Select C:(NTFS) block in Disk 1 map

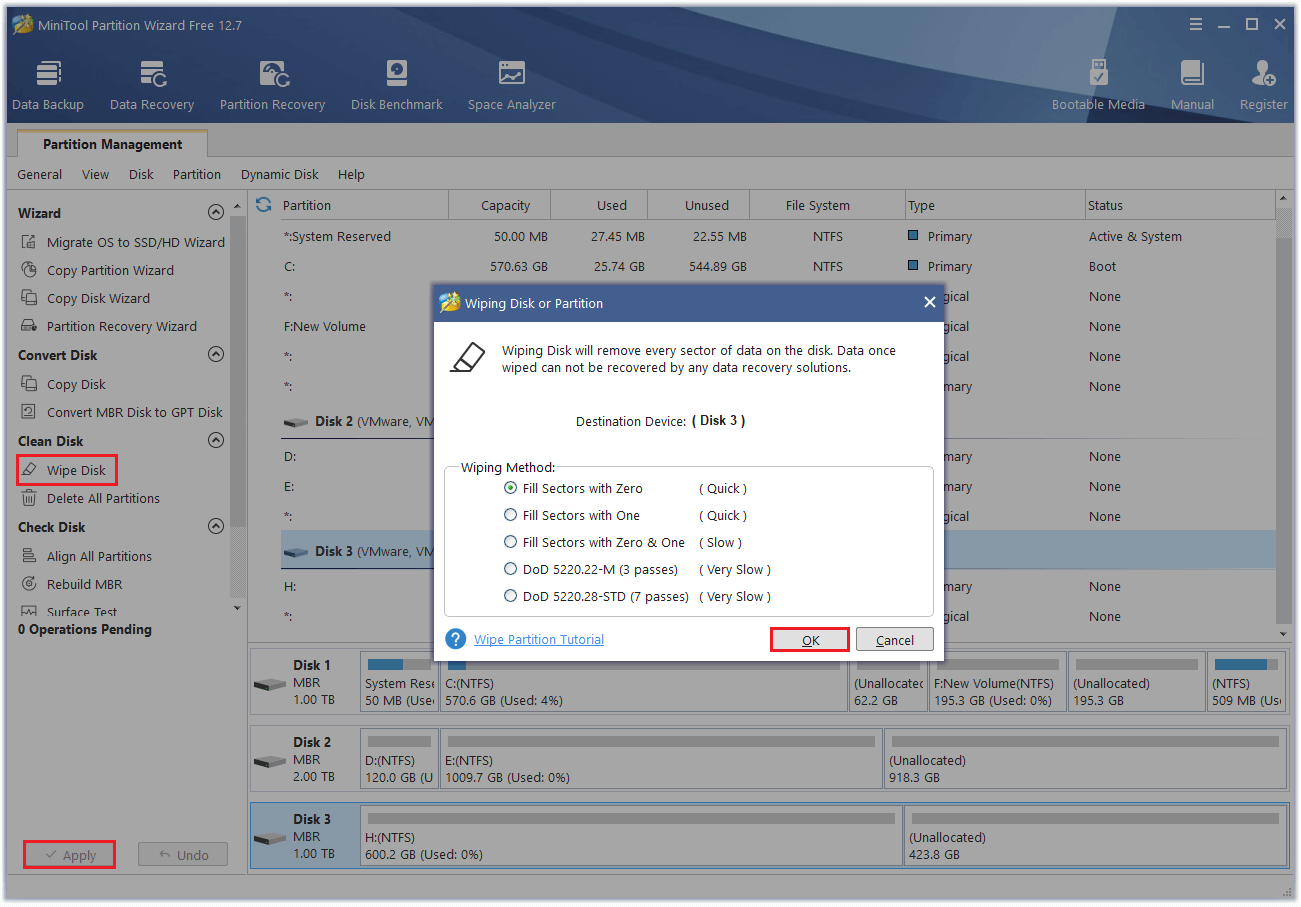point(645,682)
